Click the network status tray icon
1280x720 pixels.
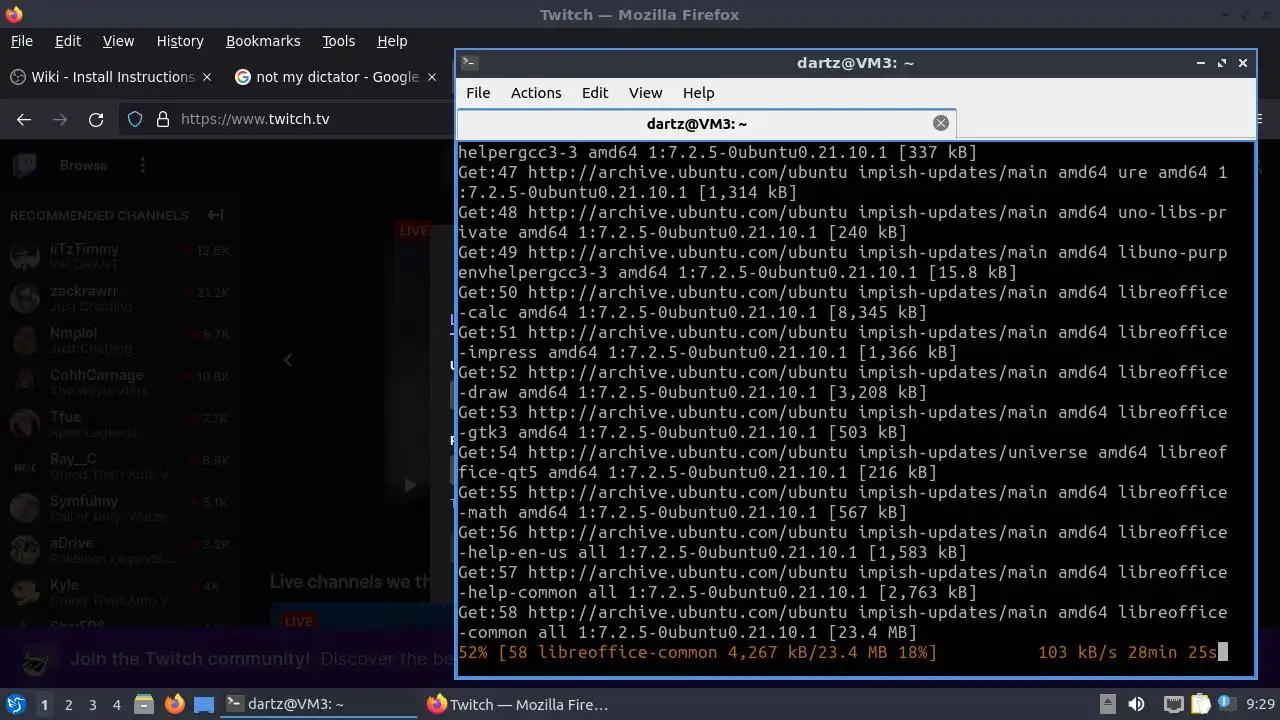(x=1174, y=704)
